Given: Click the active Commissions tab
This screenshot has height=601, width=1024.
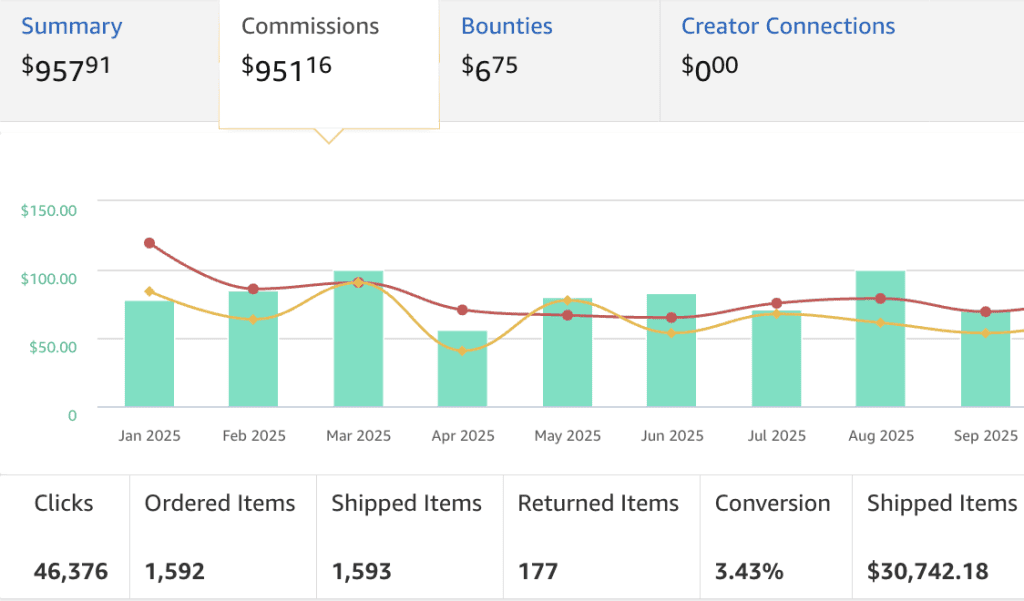Looking at the screenshot, I should pos(309,25).
